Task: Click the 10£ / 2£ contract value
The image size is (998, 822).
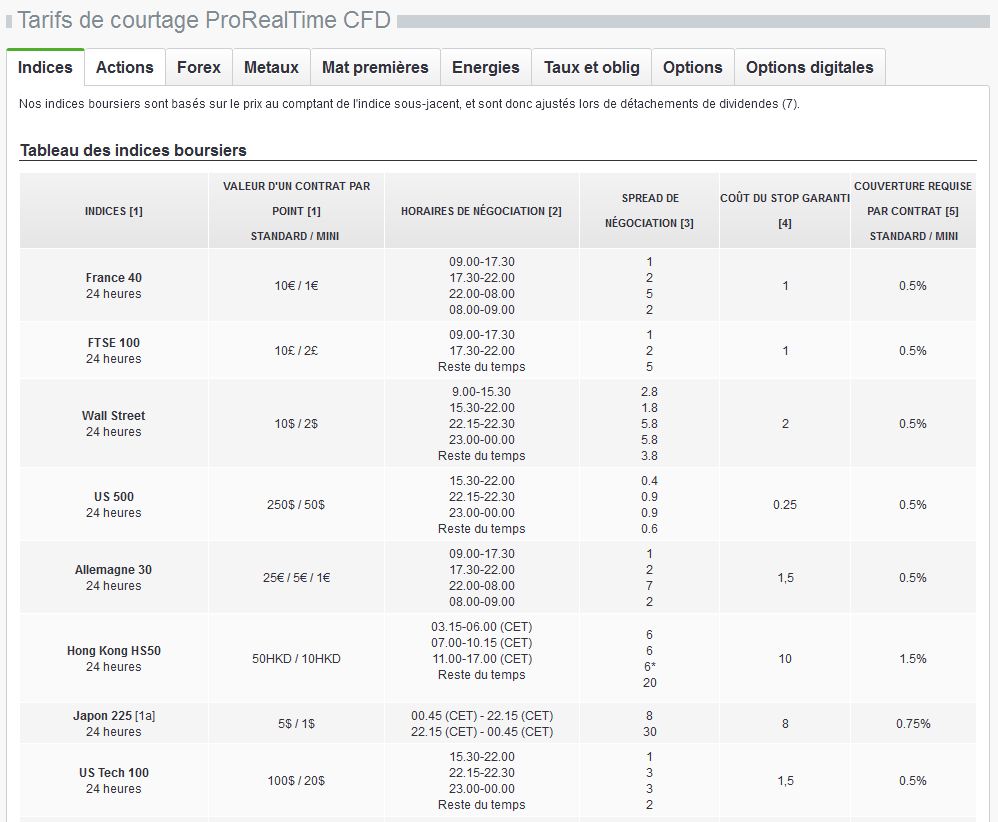Action: (x=296, y=351)
